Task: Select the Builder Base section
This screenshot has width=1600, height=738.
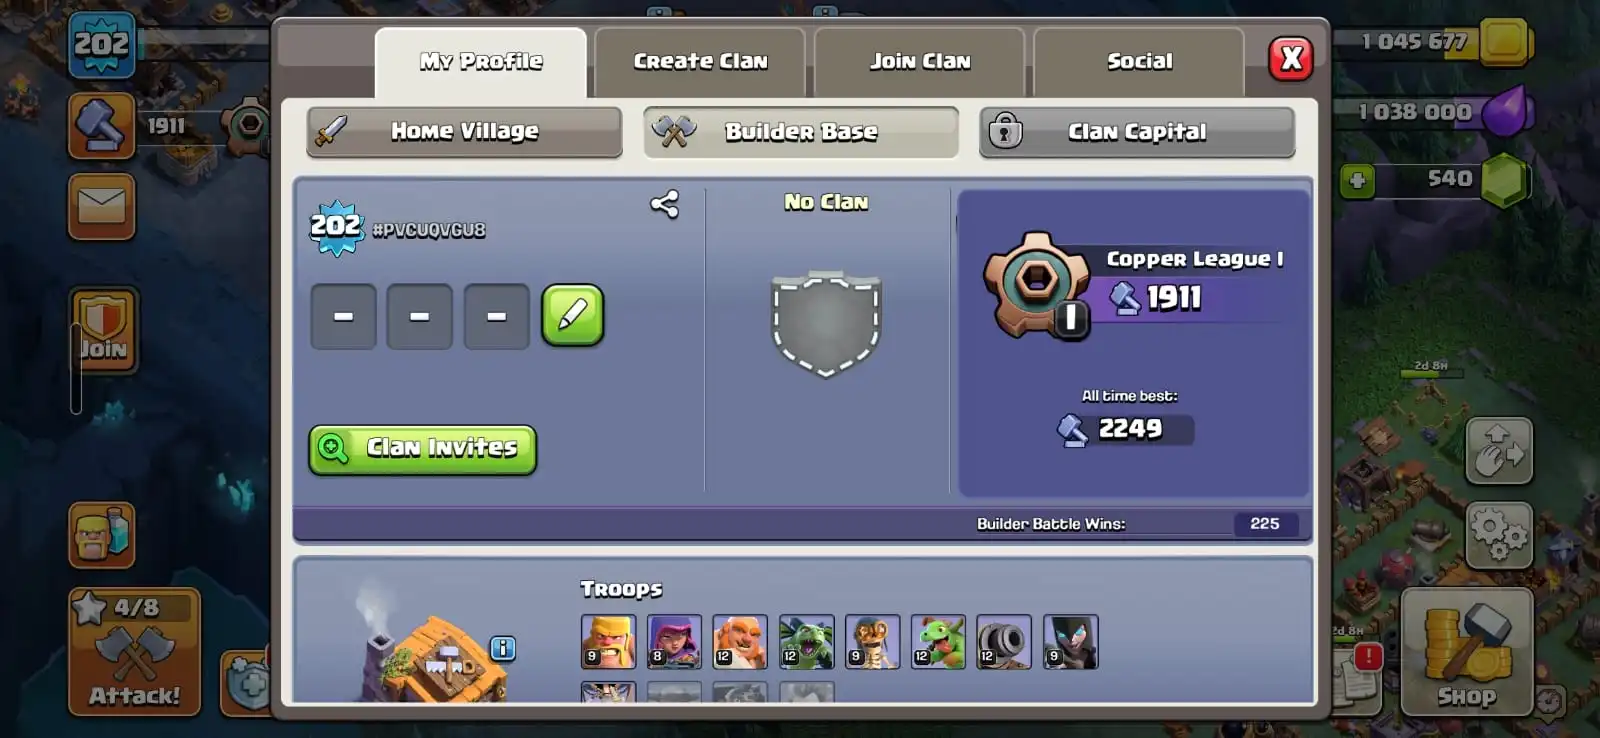Action: coord(801,132)
